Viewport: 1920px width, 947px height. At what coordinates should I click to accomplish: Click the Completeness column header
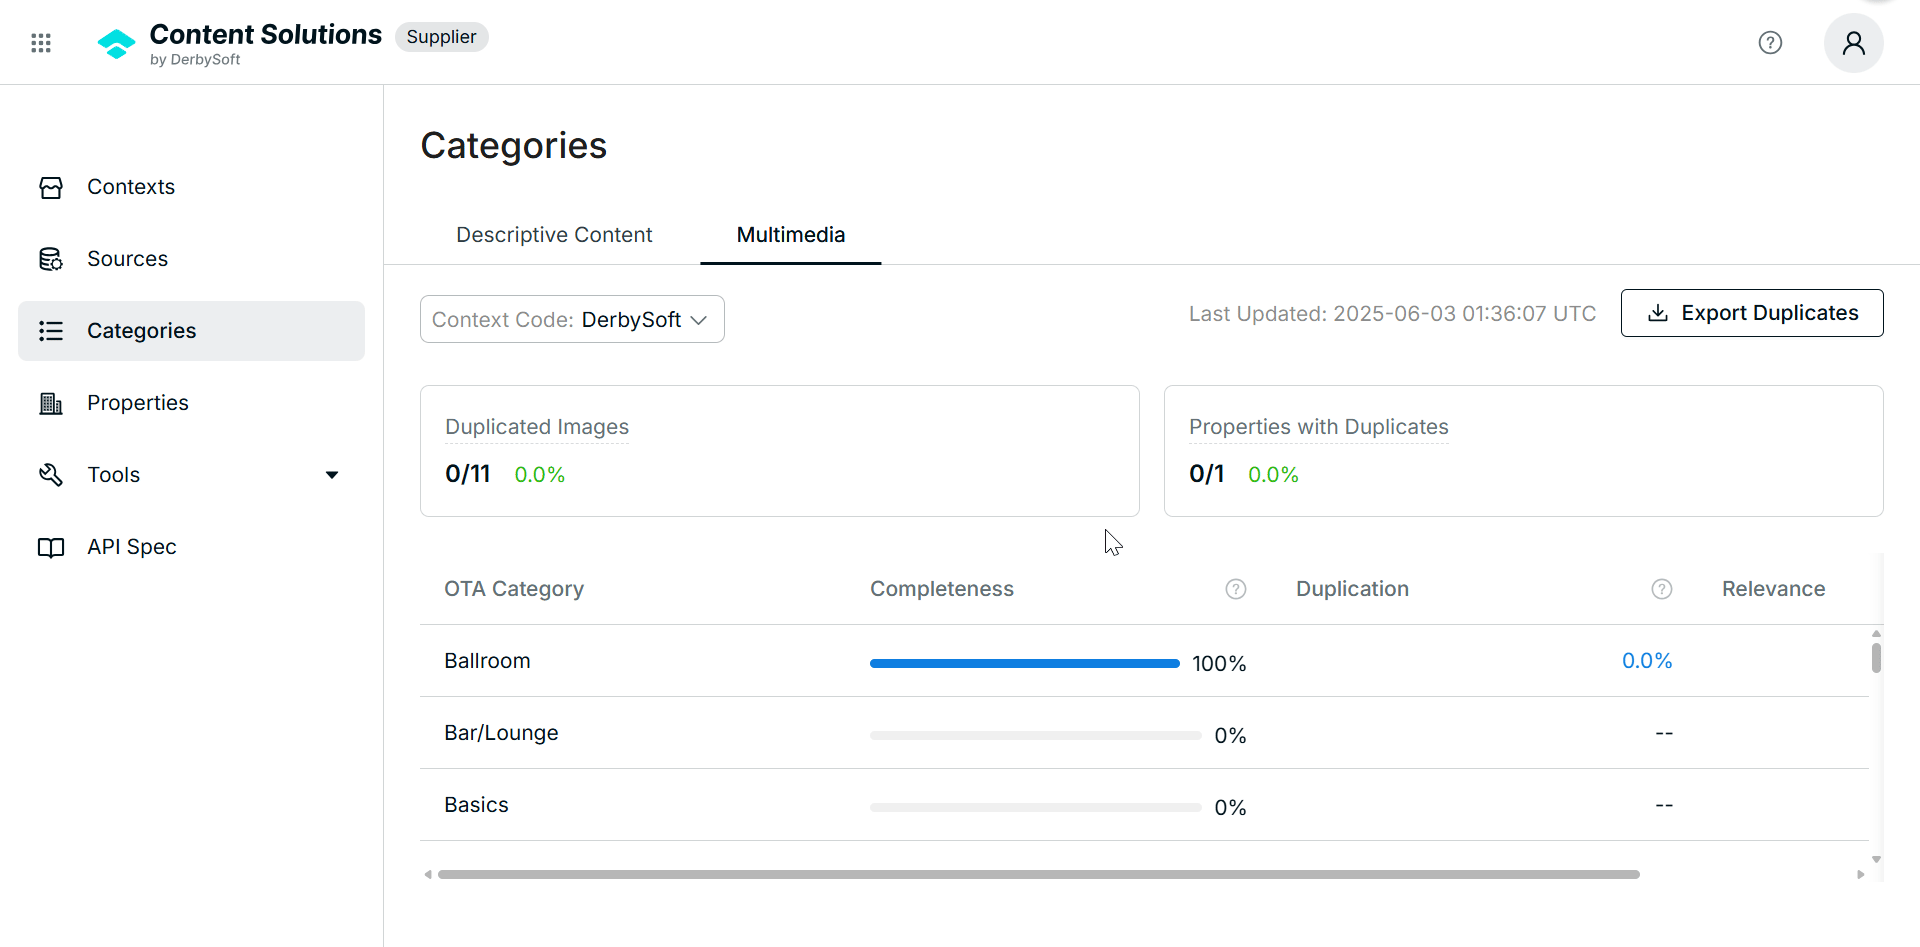(x=942, y=589)
